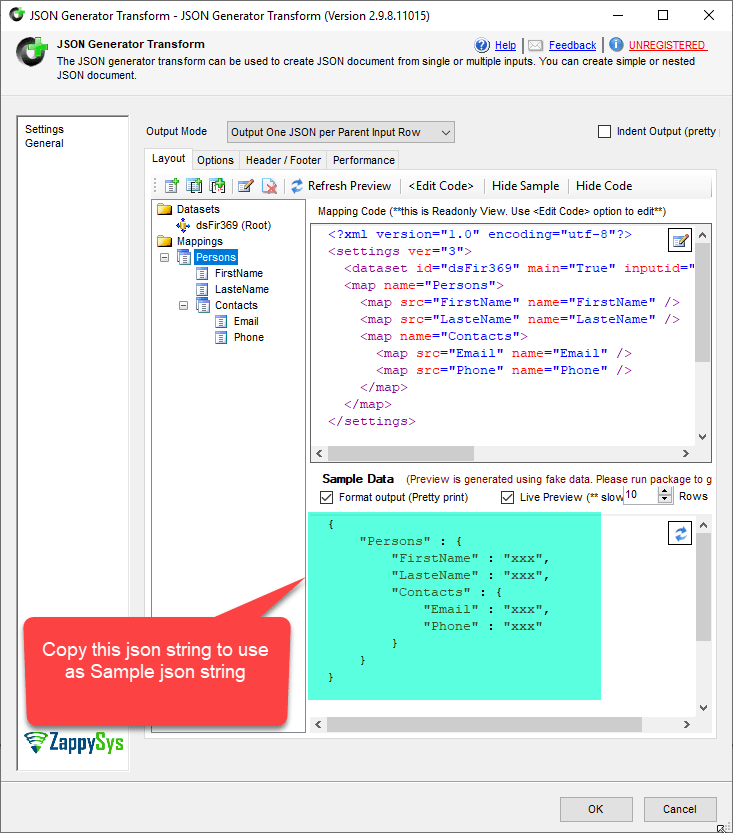
Task: Select the Phone tree item
Action: pos(249,337)
